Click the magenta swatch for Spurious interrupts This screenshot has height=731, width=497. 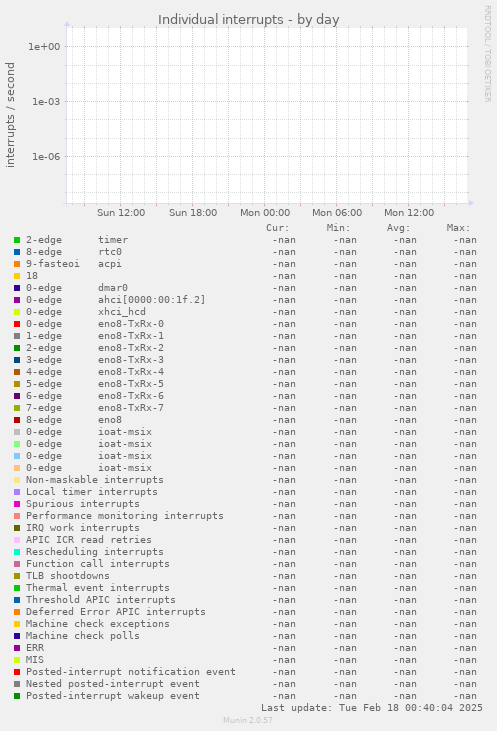pos(17,504)
